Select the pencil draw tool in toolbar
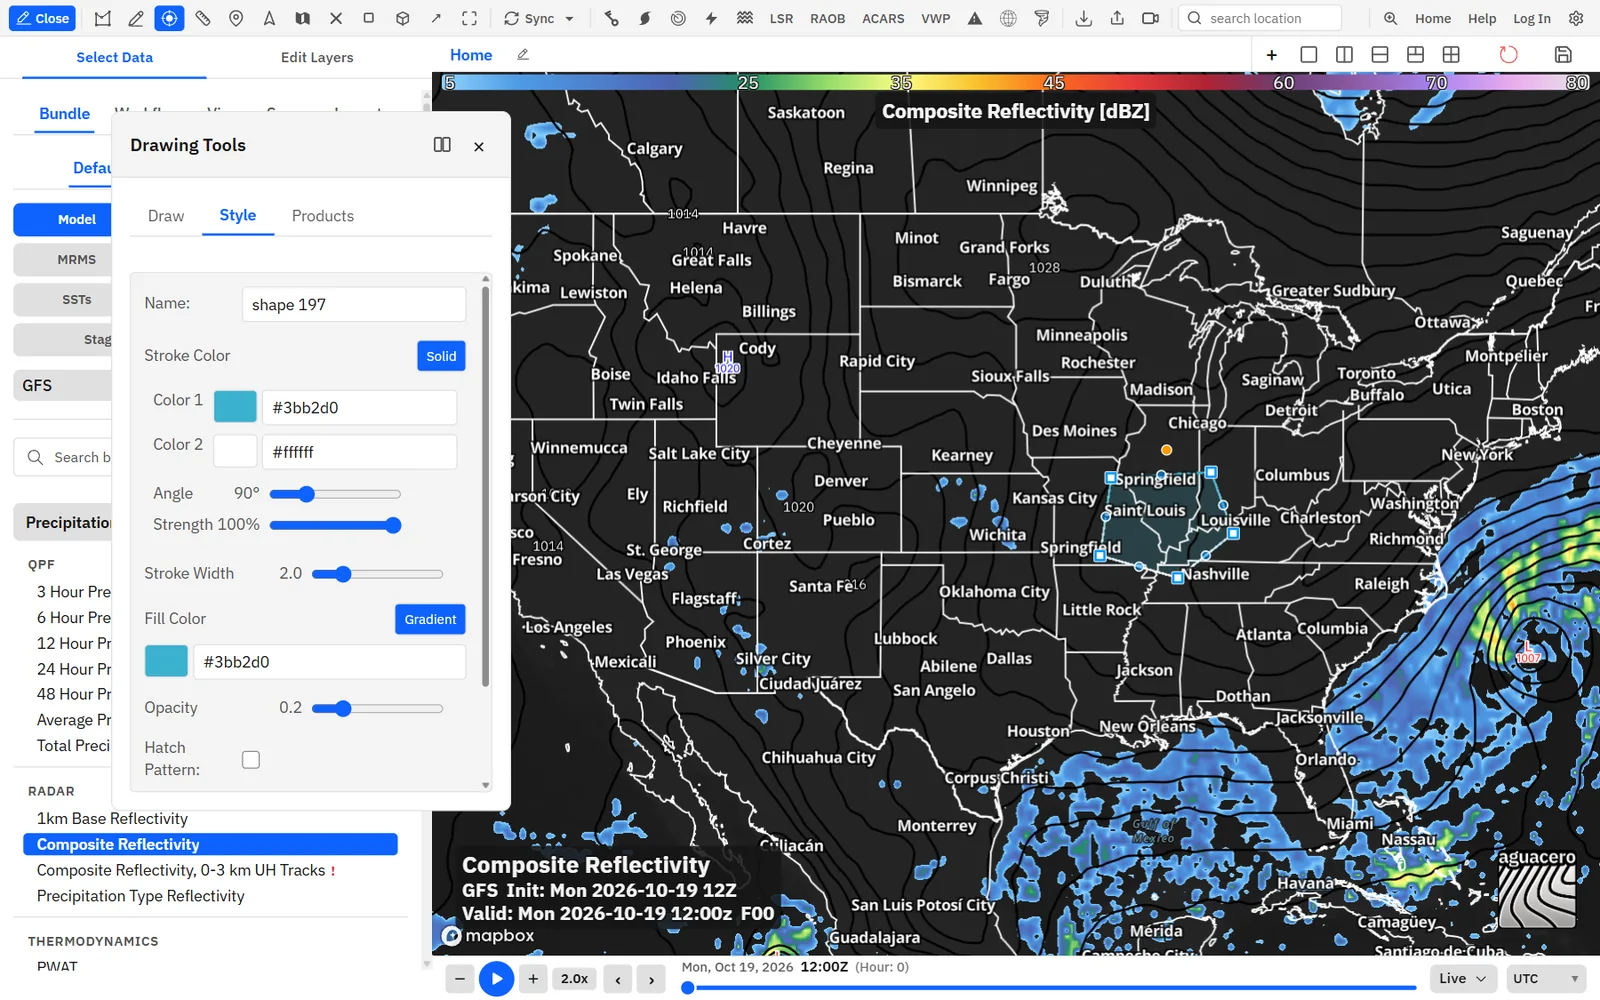The height and width of the screenshot is (1000, 1600). point(136,18)
